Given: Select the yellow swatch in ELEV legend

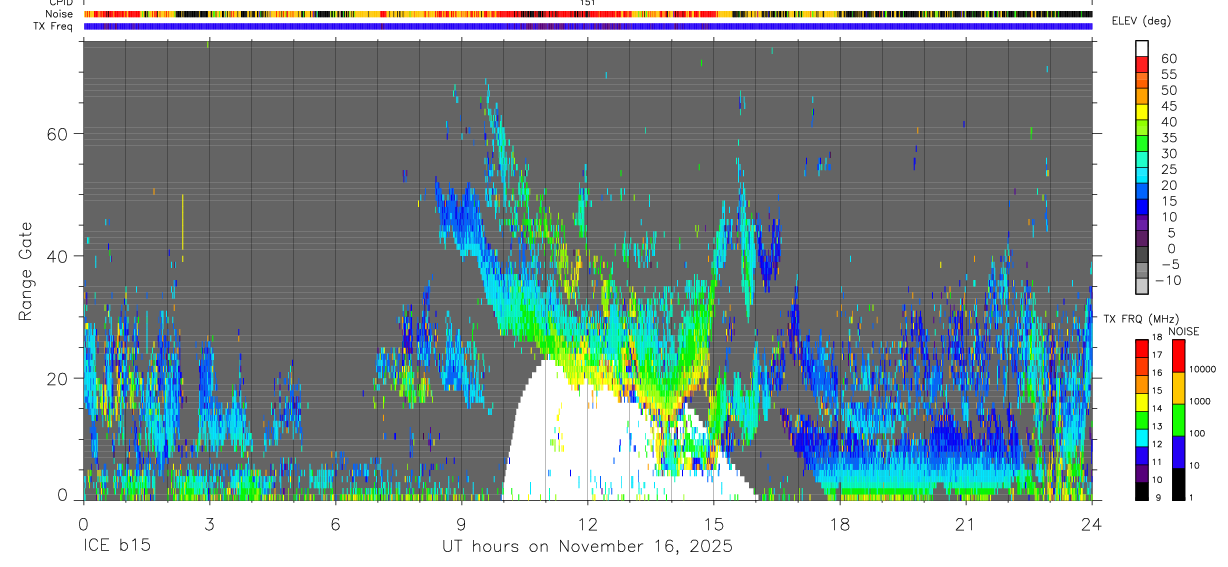Looking at the screenshot, I should (x=1142, y=112).
